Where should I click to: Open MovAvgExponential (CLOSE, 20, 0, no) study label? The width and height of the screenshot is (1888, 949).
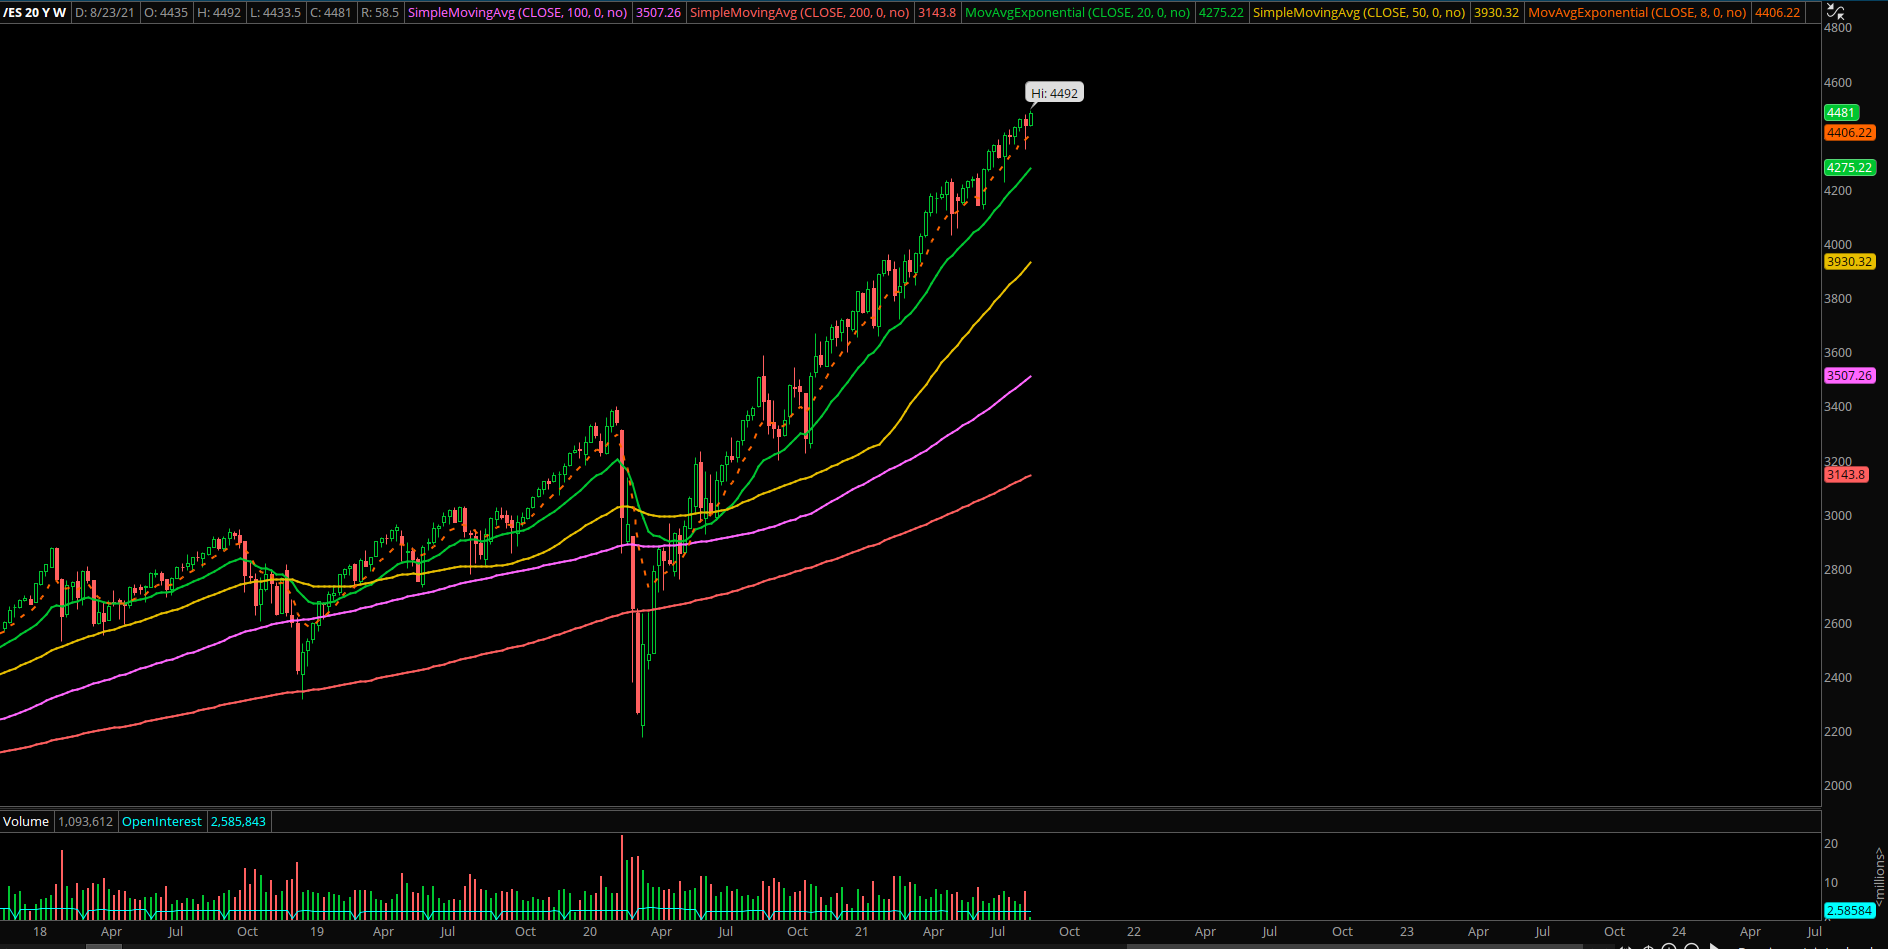pos(1078,13)
